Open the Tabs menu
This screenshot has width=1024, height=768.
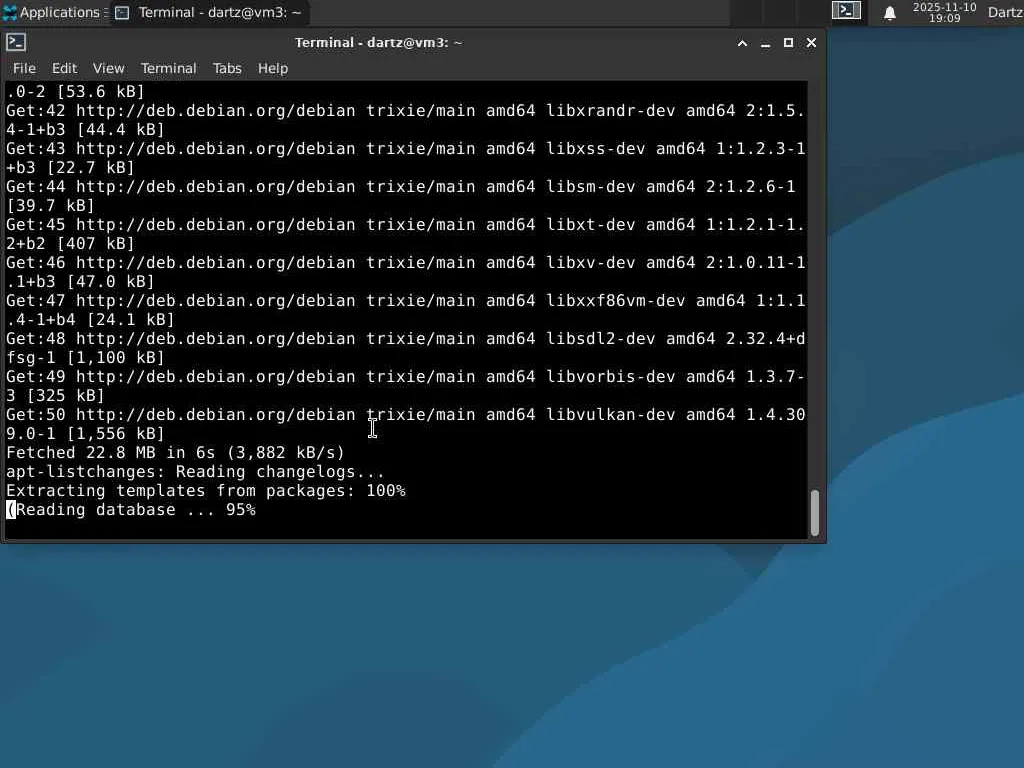point(227,68)
